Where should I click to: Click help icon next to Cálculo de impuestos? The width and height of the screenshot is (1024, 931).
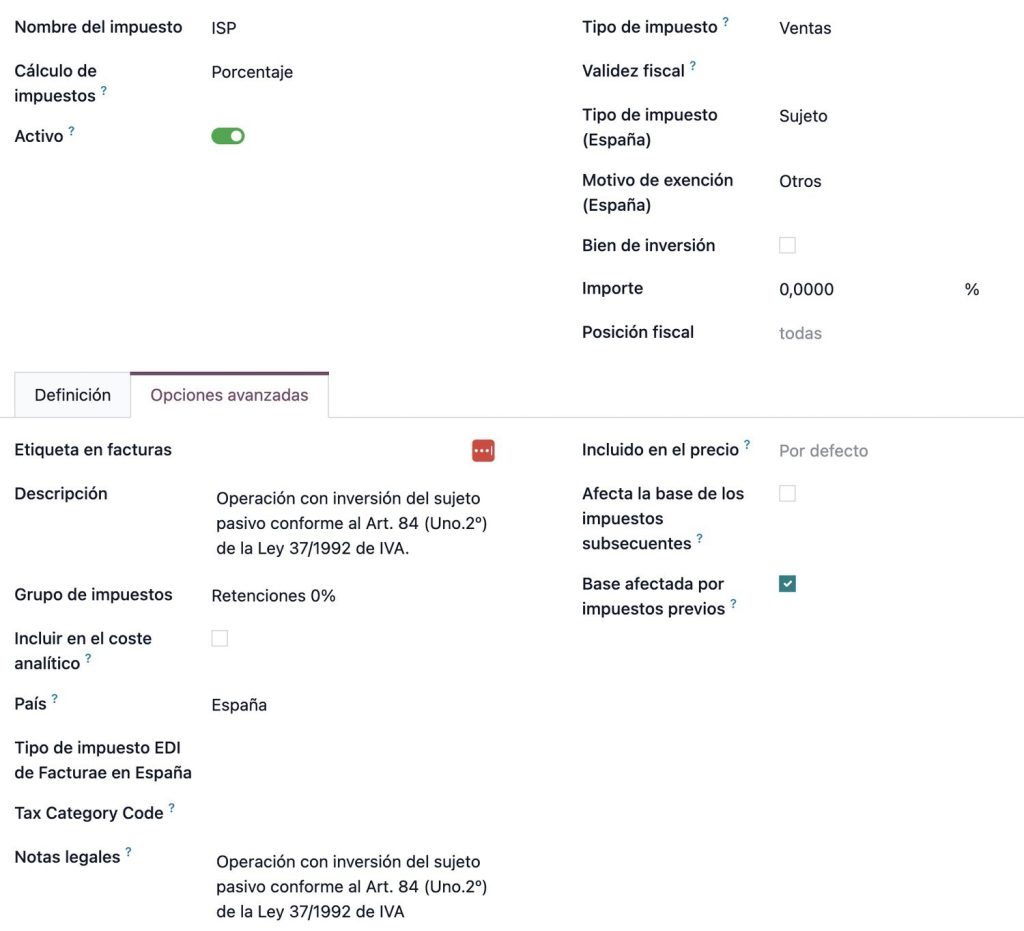[x=103, y=91]
